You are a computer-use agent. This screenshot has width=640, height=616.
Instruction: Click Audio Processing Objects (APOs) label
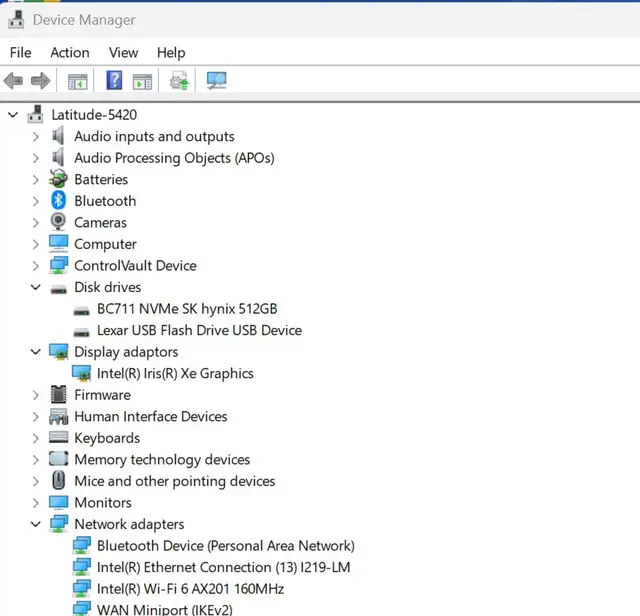174,158
